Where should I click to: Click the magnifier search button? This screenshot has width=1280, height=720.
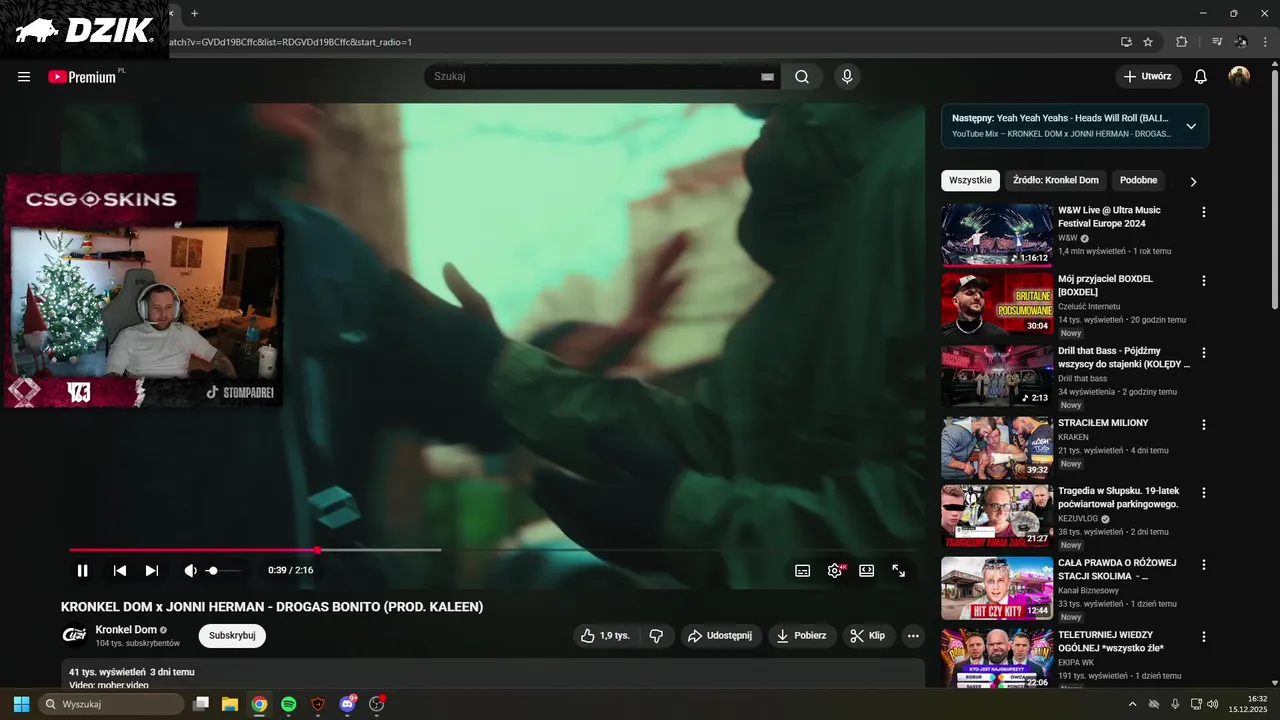[802, 77]
